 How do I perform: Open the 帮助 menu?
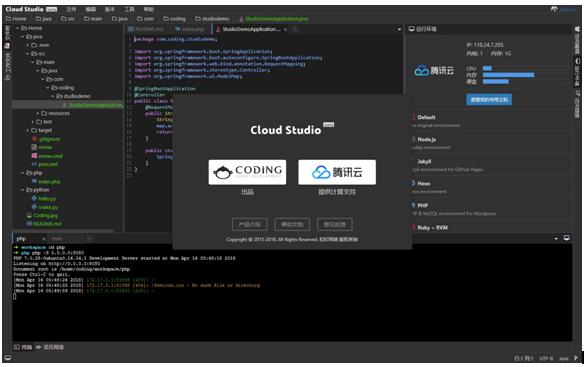click(x=148, y=9)
